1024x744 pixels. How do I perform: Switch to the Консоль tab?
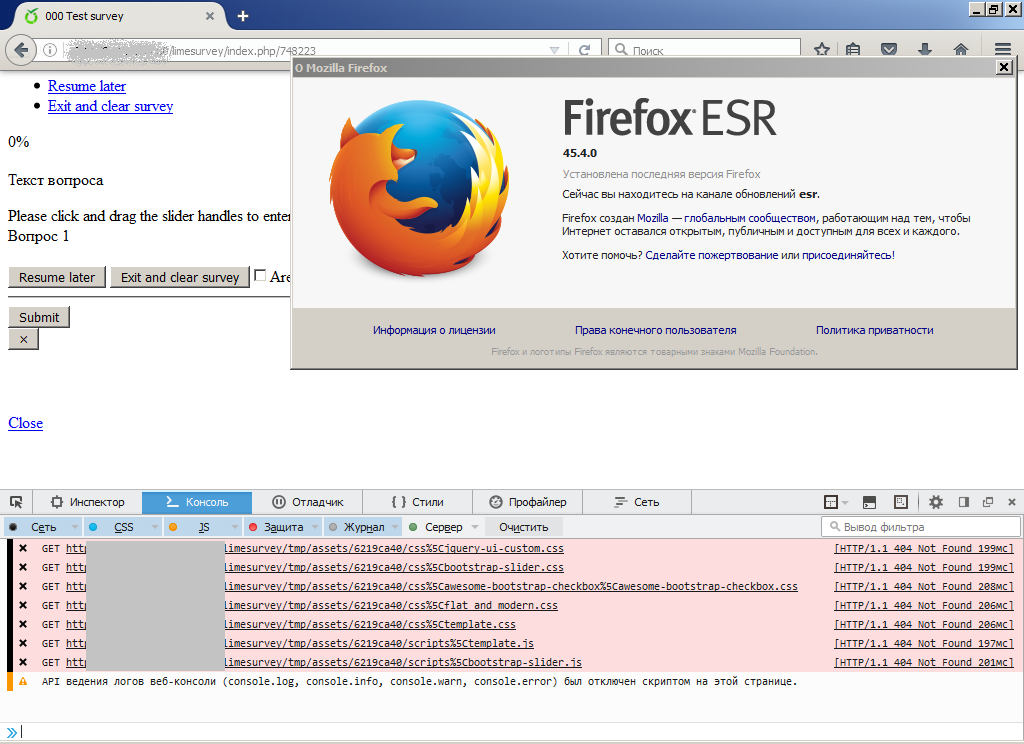(197, 502)
